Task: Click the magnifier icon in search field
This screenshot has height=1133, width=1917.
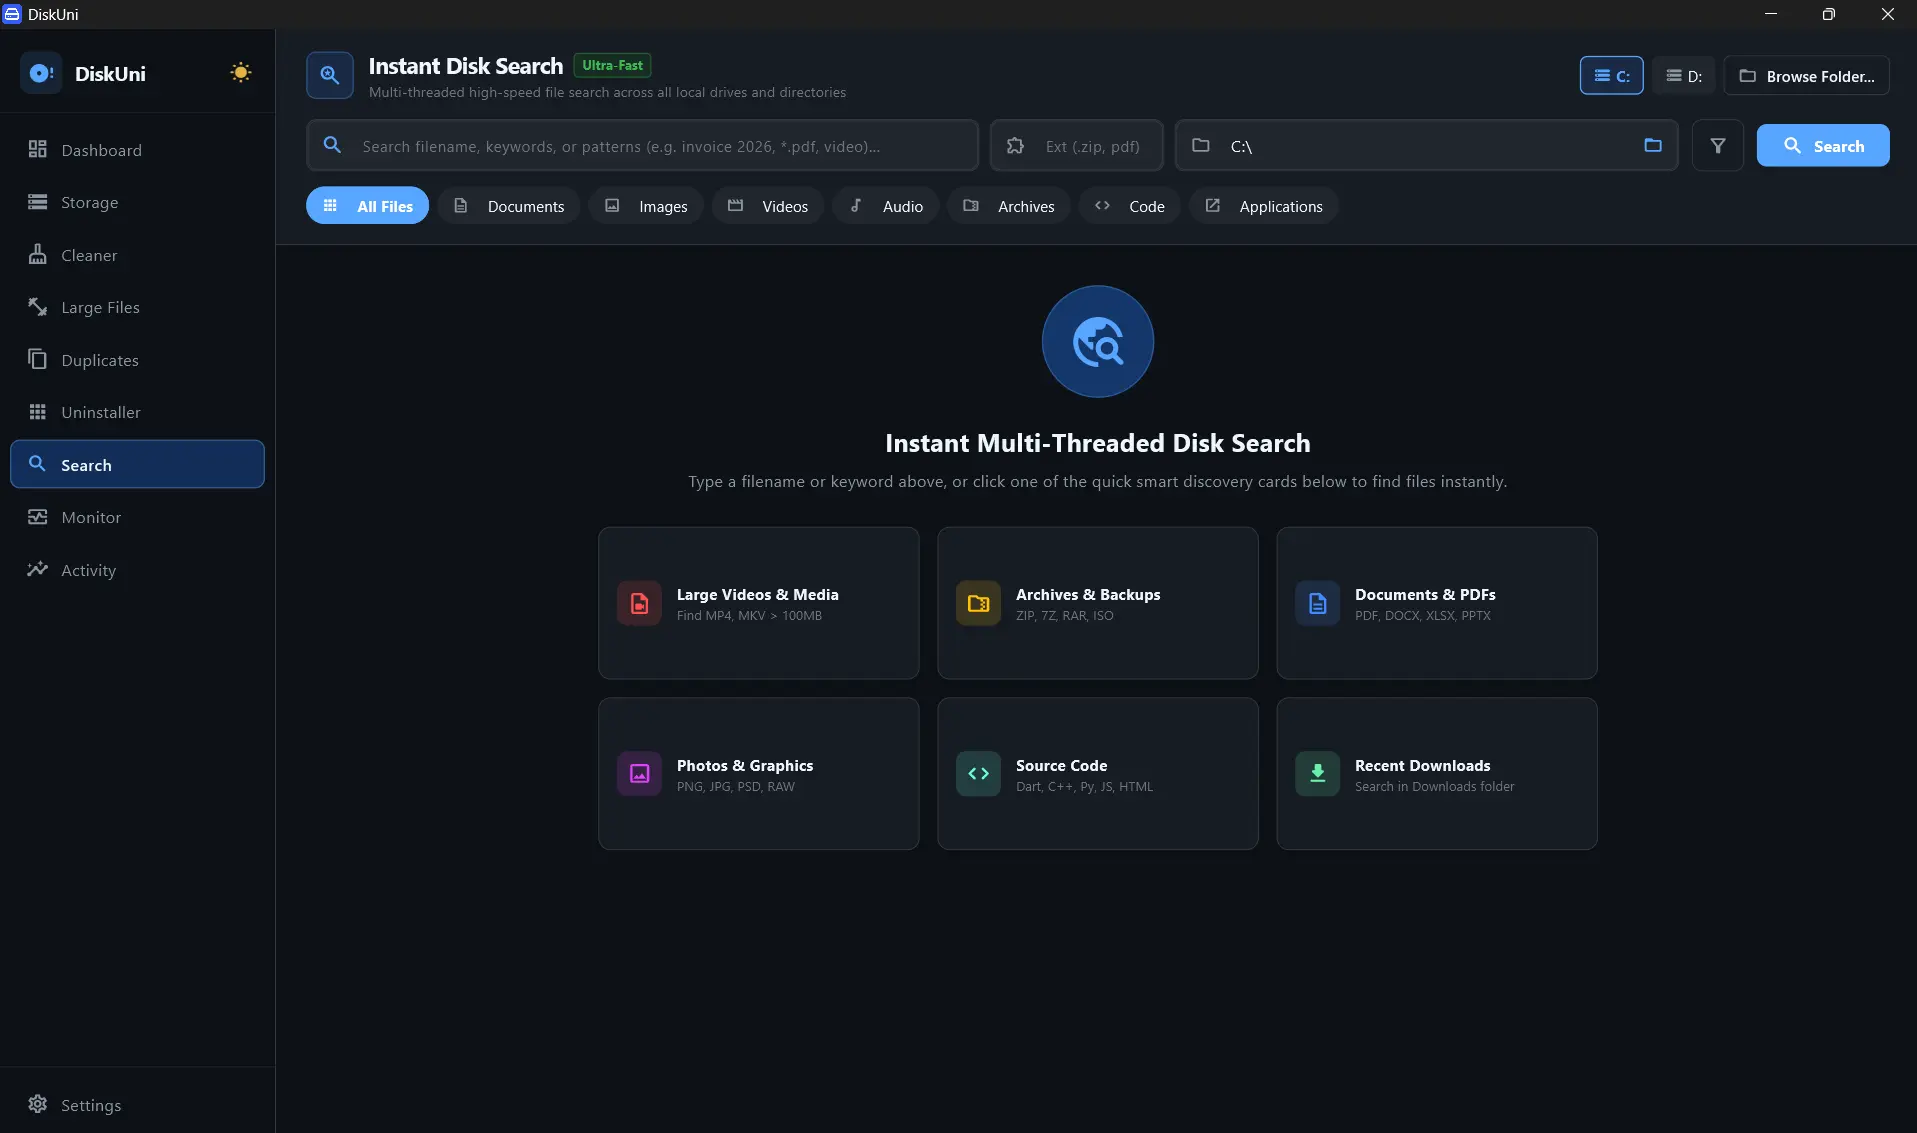Action: (x=333, y=146)
